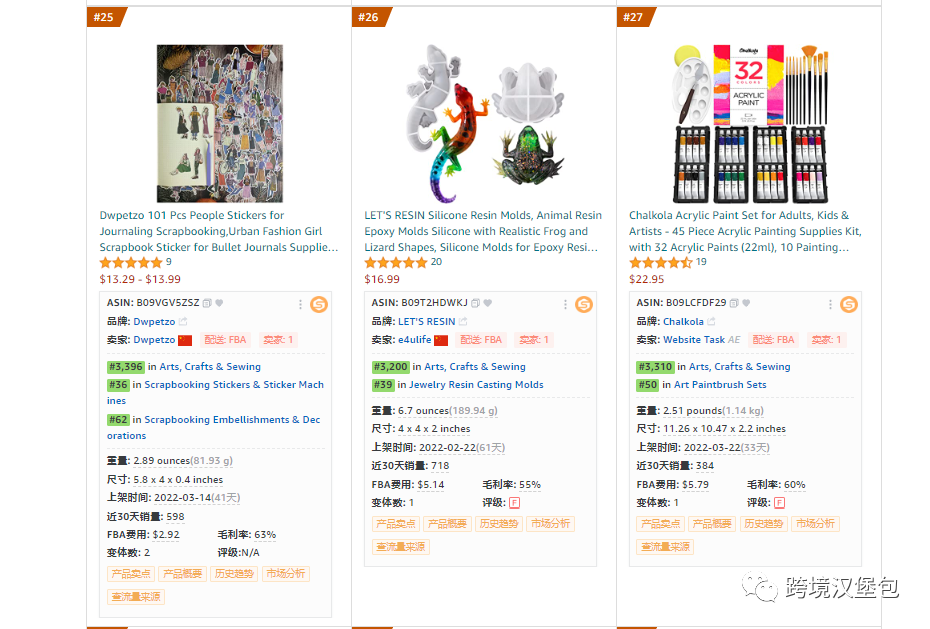This screenshot has height=629, width=930.
Task: Click orange S logo on Chalkola card
Action: pyautogui.click(x=848, y=304)
